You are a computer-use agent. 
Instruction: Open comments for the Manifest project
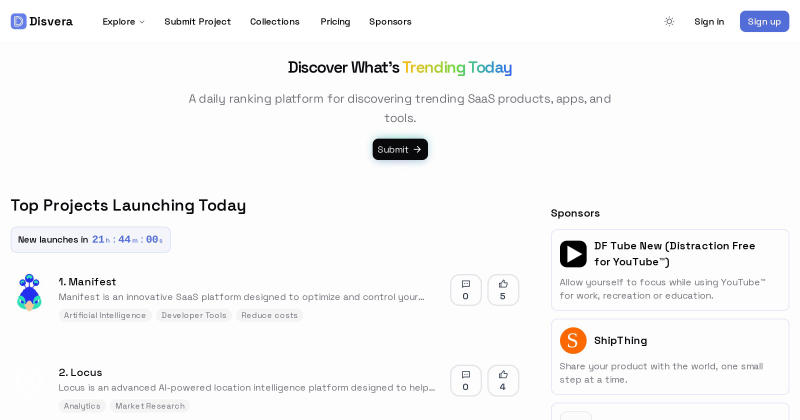(x=465, y=290)
